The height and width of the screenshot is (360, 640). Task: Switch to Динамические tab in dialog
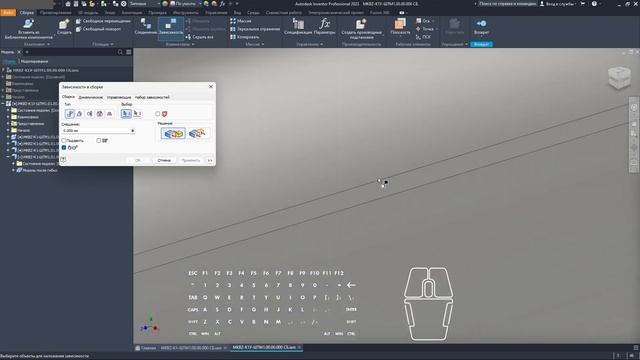[x=90, y=98]
